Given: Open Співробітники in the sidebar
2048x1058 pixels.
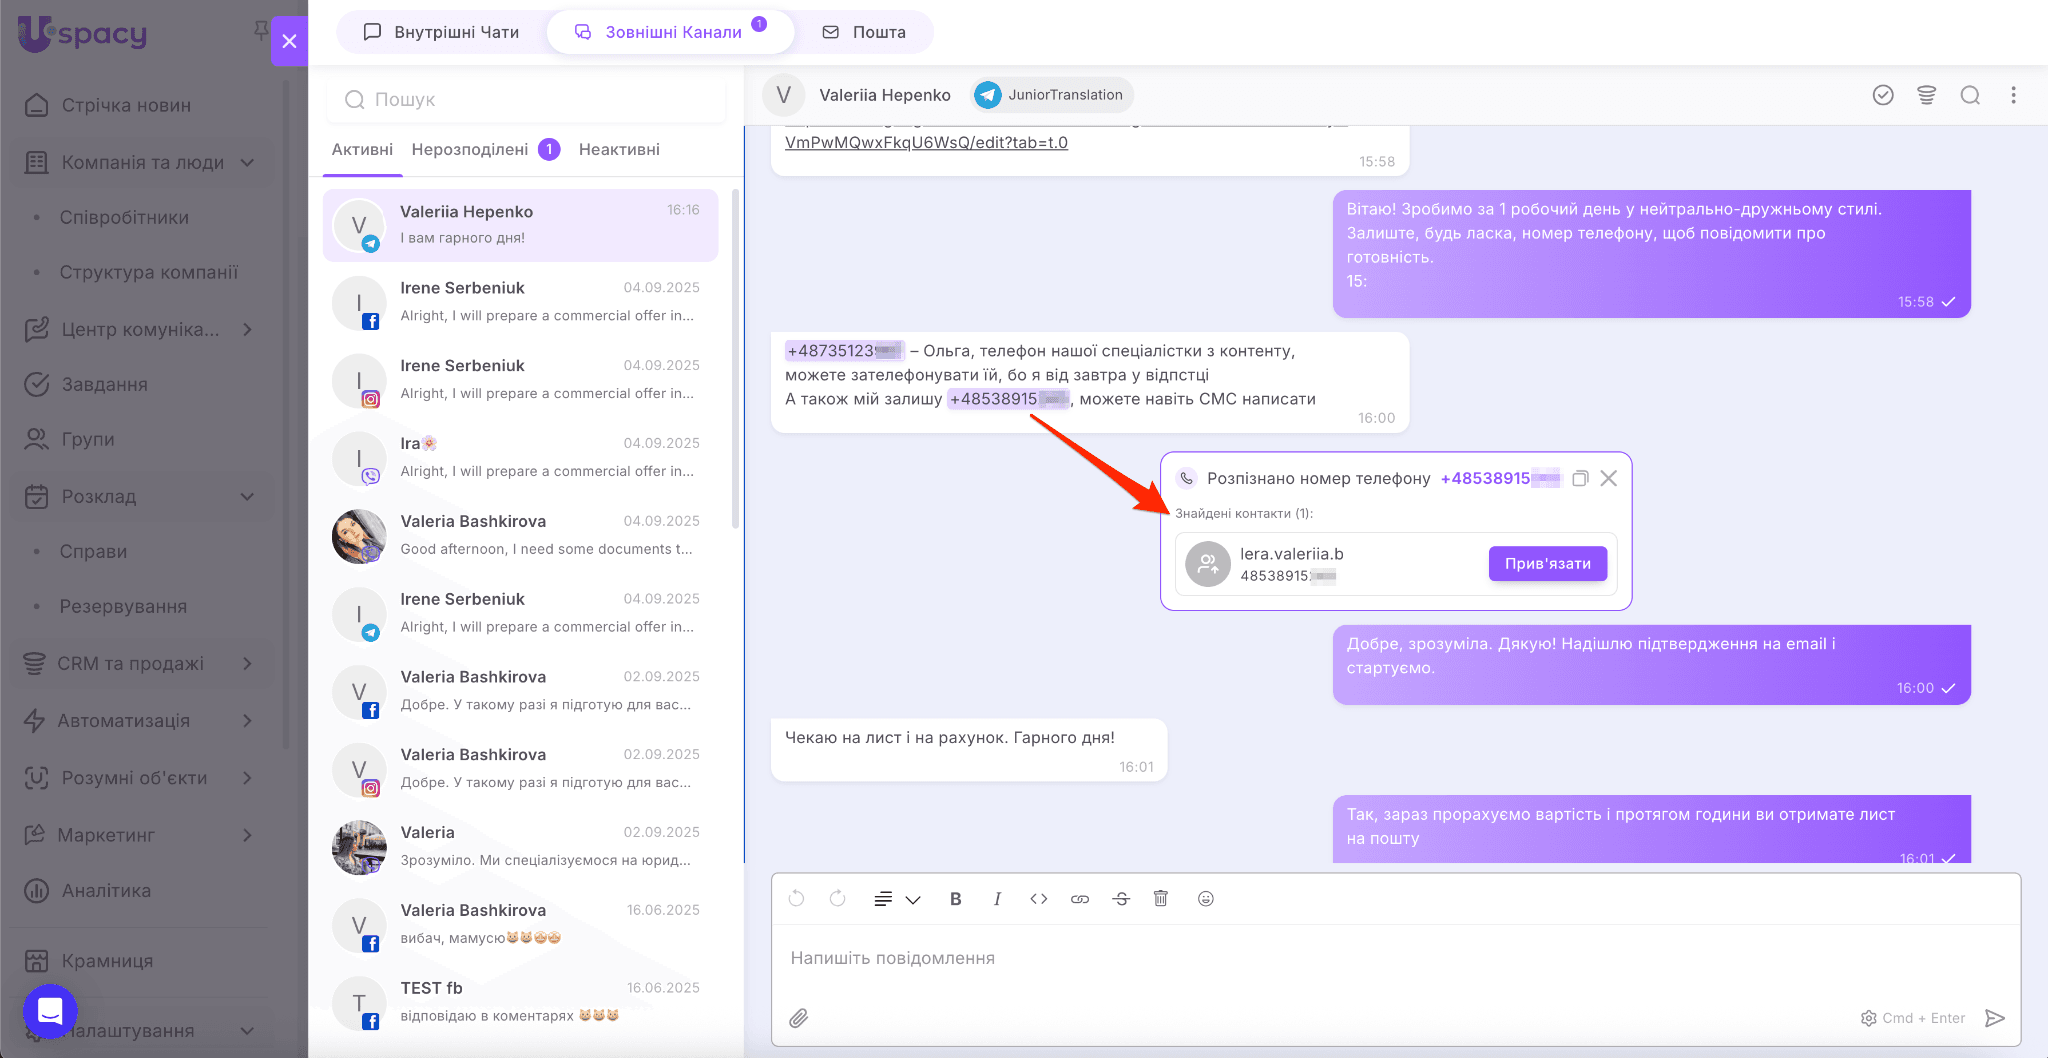Looking at the screenshot, I should (x=124, y=217).
